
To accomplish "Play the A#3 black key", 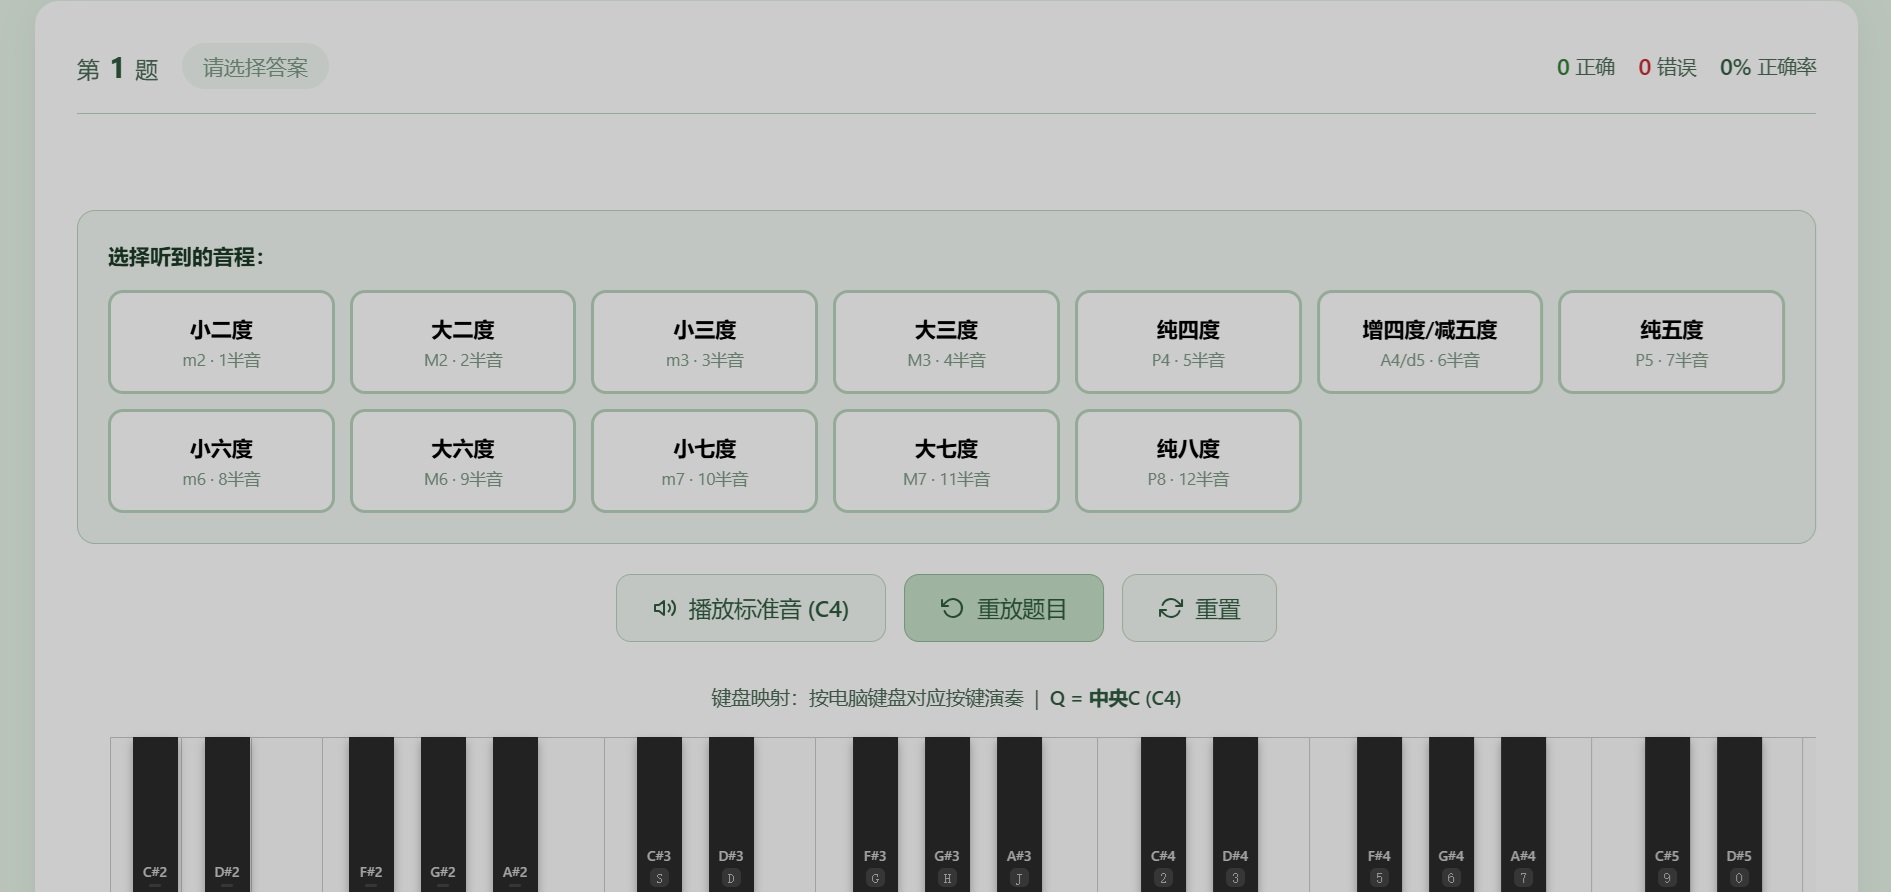I will [1019, 814].
